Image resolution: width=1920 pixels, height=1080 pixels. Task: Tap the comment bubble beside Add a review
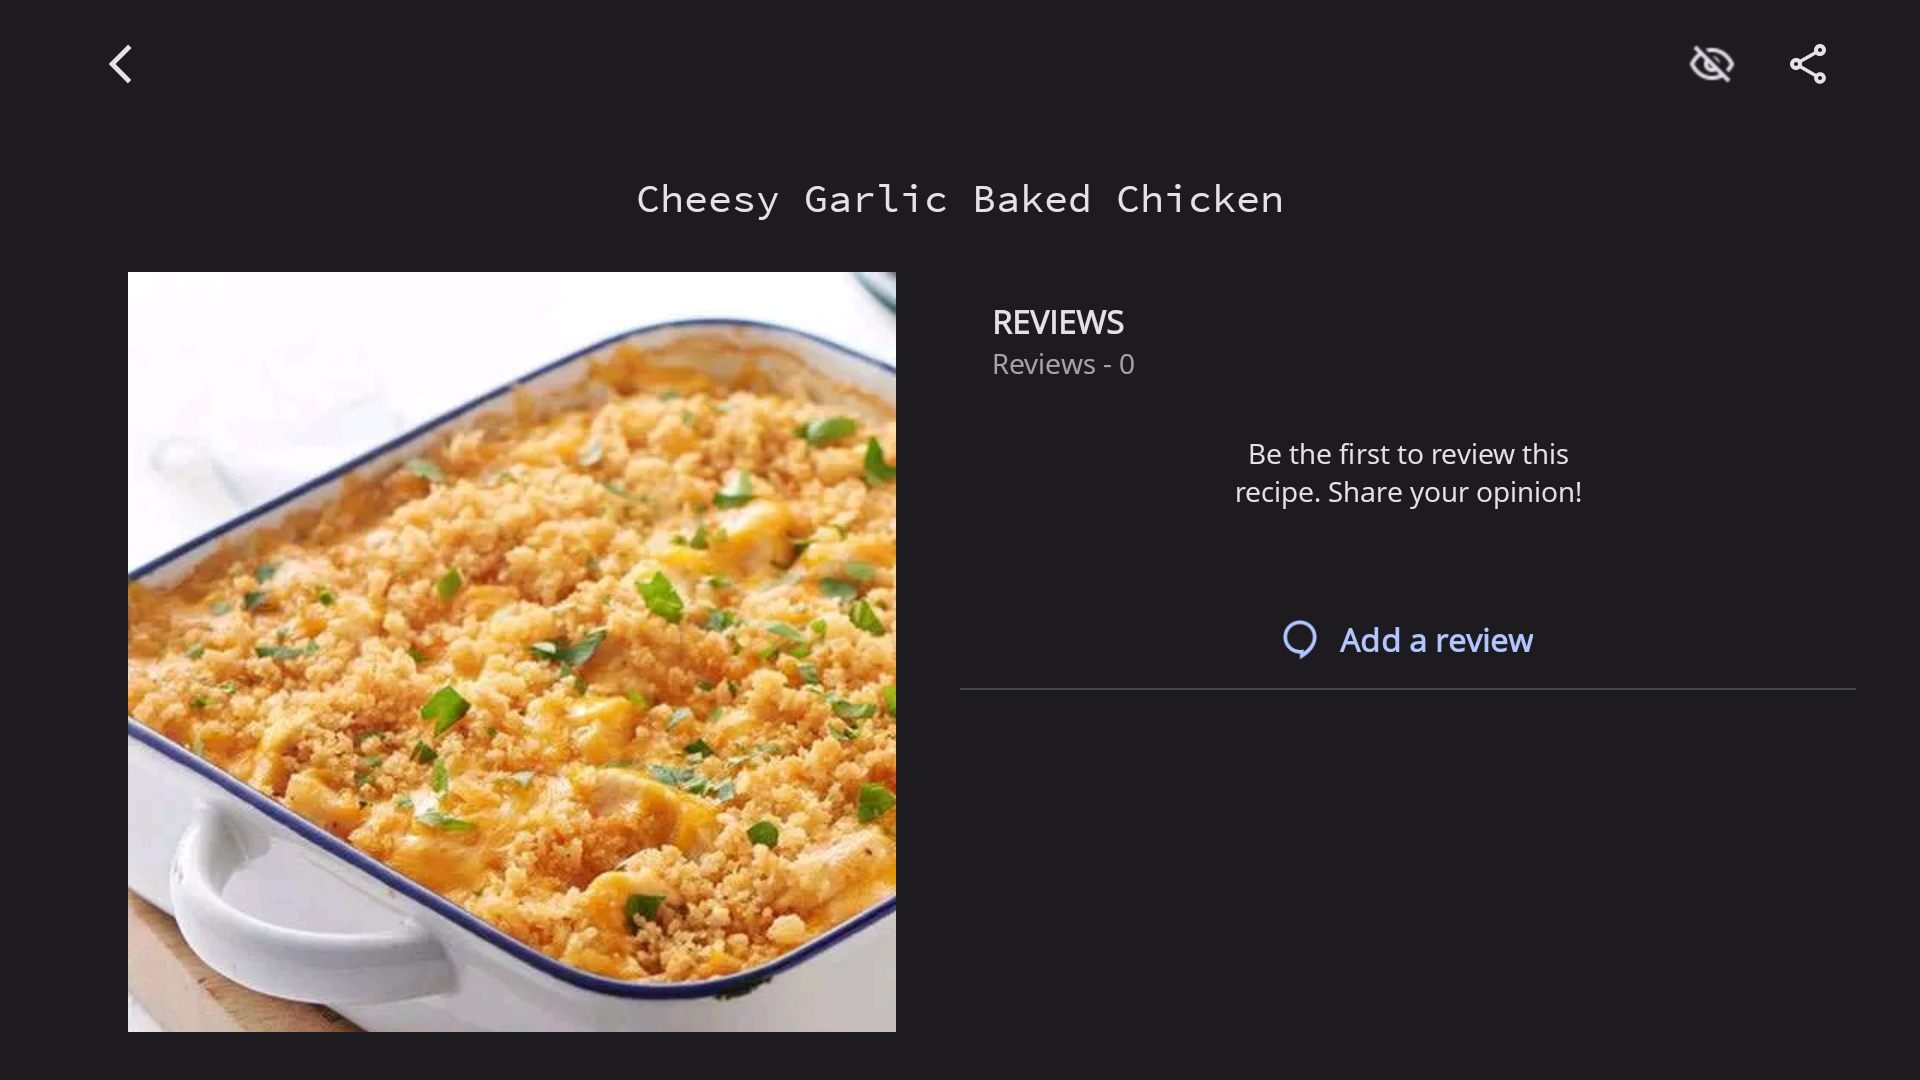[1300, 640]
